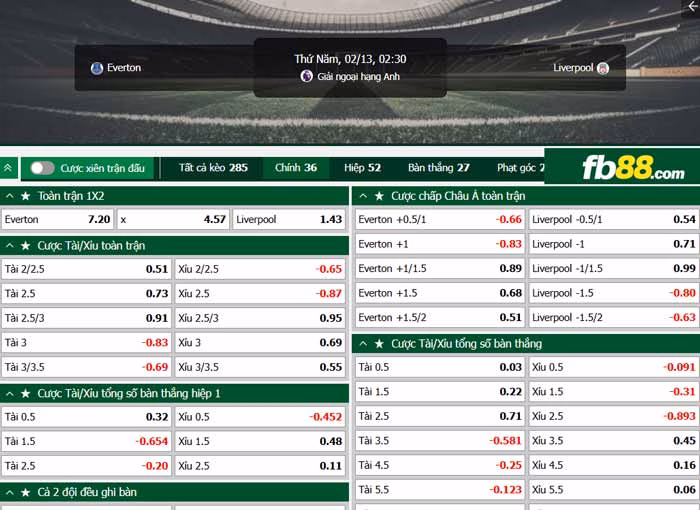Pick Tài 2.5 toàn trận at 0.73
This screenshot has height=510, width=700.
coord(87,293)
